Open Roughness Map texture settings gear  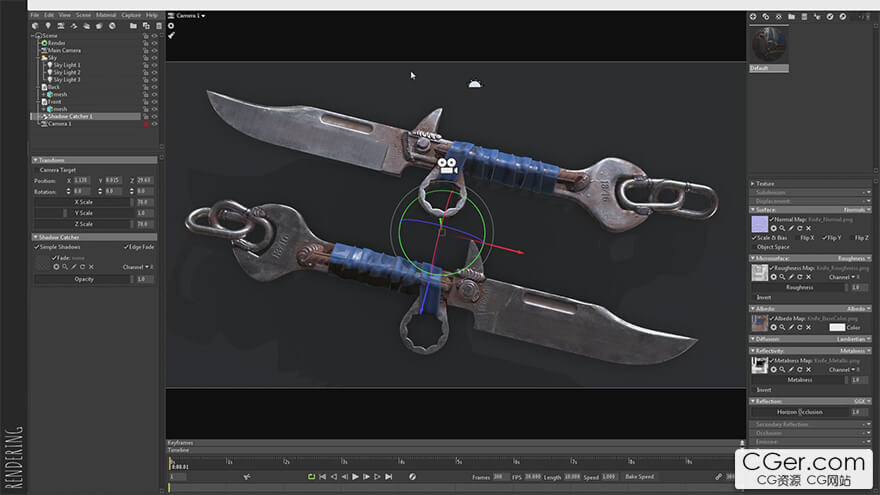coord(773,277)
